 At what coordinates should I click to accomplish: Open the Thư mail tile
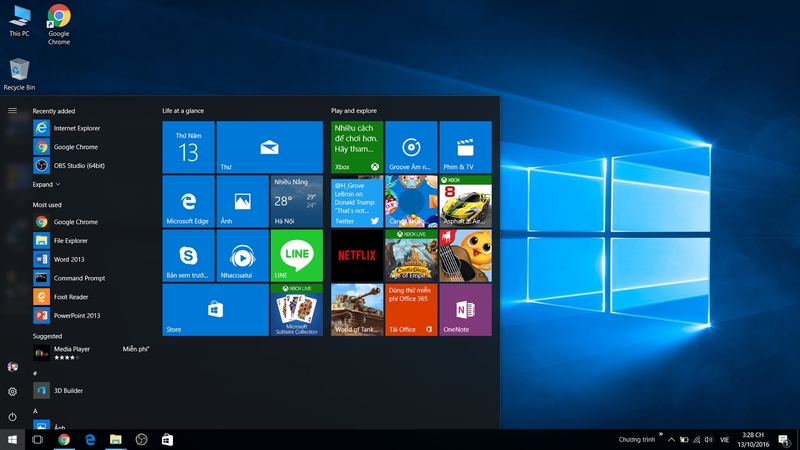tap(269, 147)
